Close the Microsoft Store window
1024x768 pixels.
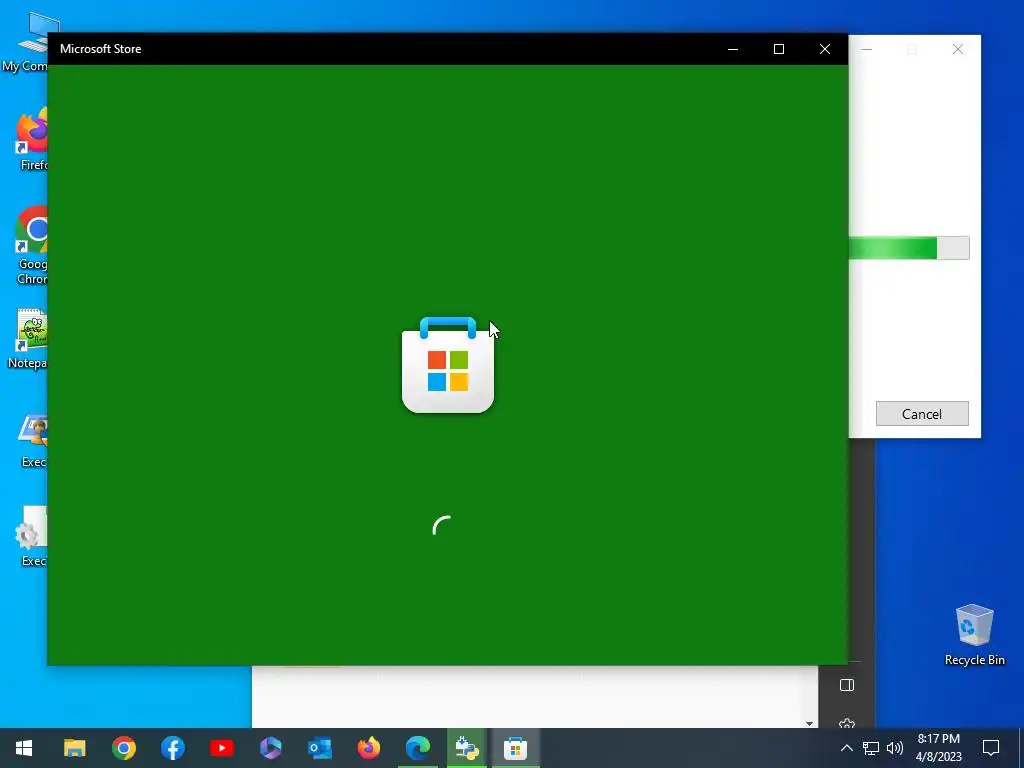click(825, 49)
